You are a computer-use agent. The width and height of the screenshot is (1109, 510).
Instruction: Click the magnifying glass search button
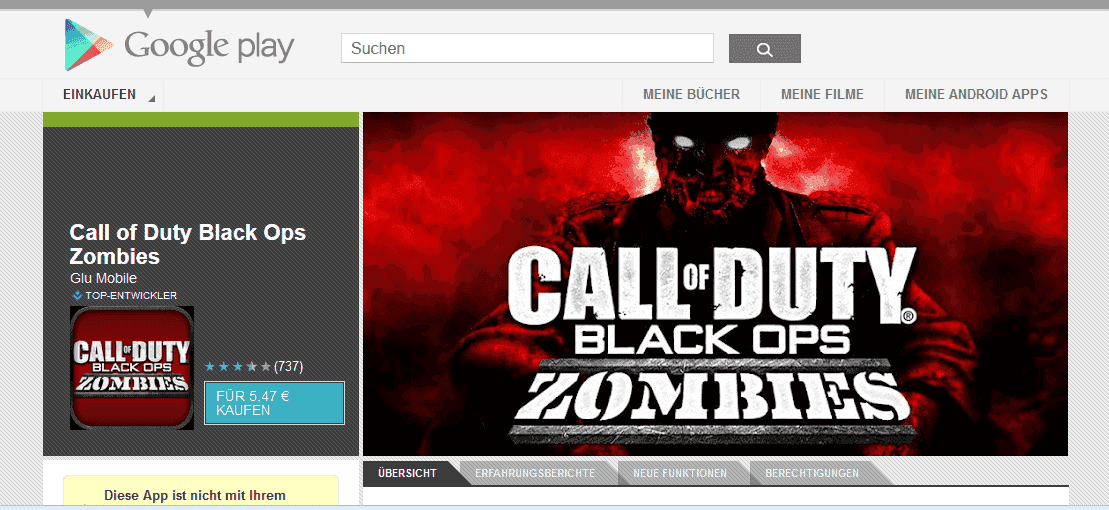(765, 49)
